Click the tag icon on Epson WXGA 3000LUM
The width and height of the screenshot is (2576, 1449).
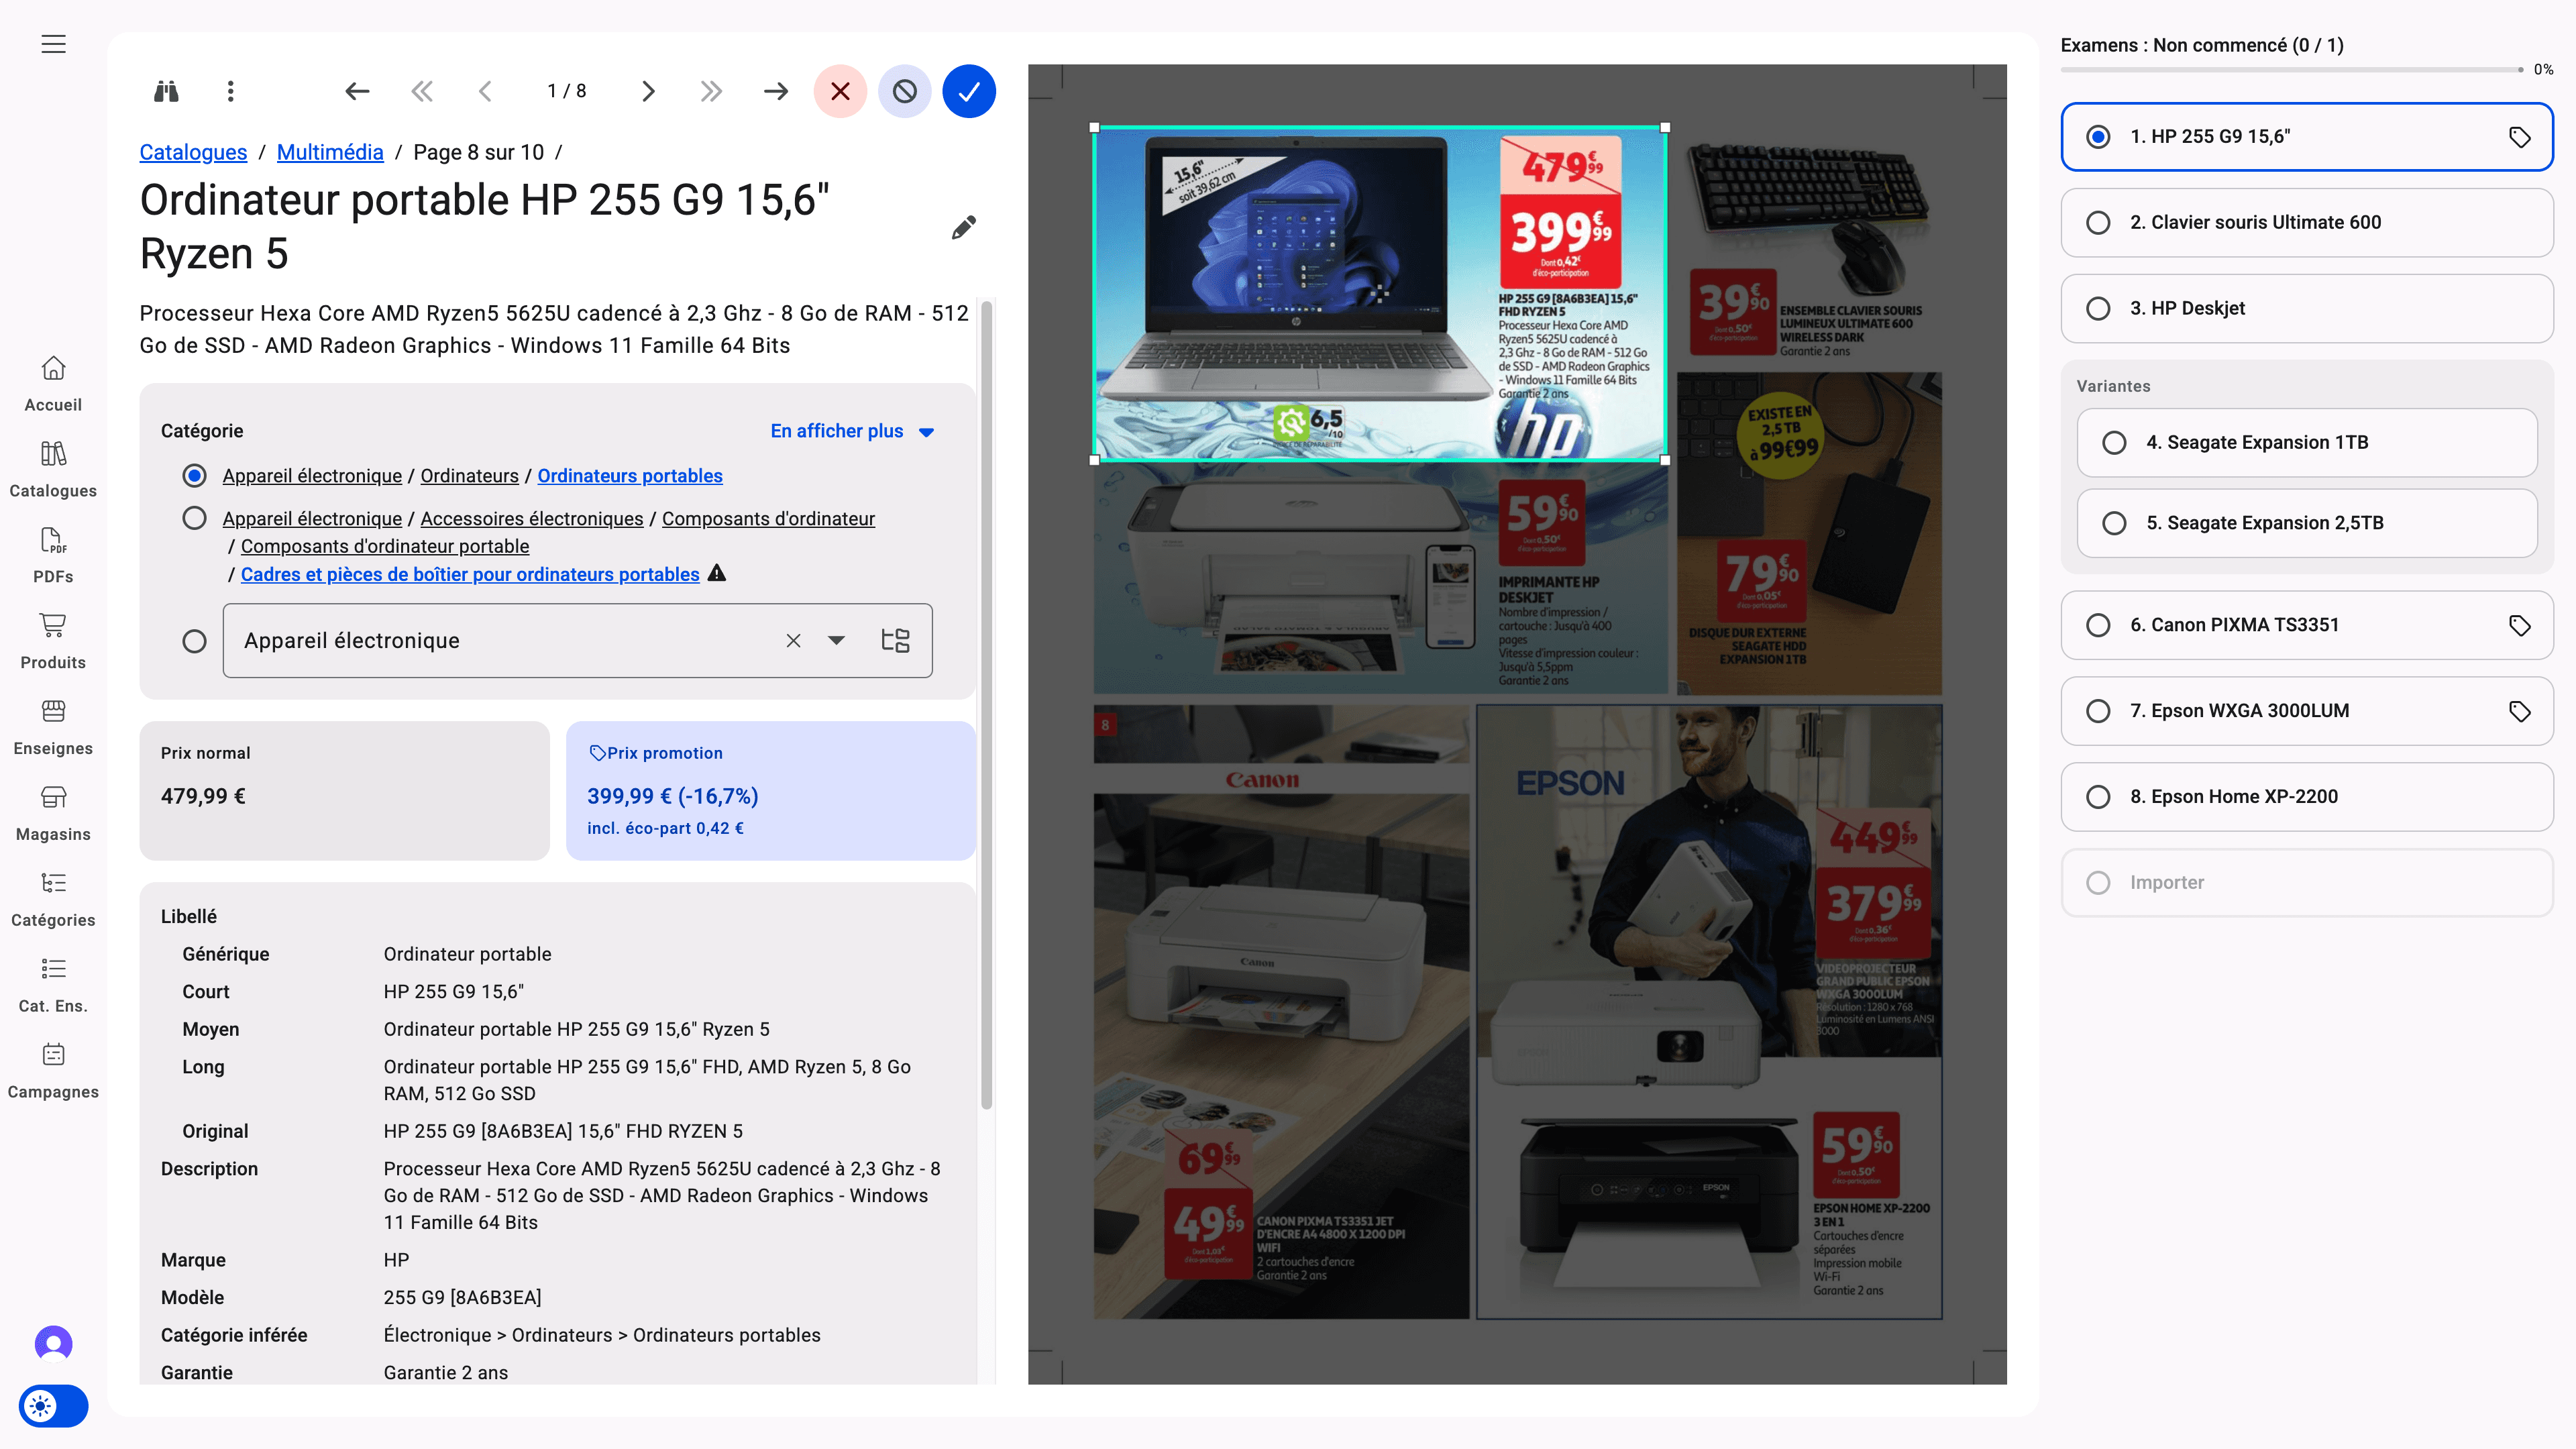pyautogui.click(x=2520, y=711)
